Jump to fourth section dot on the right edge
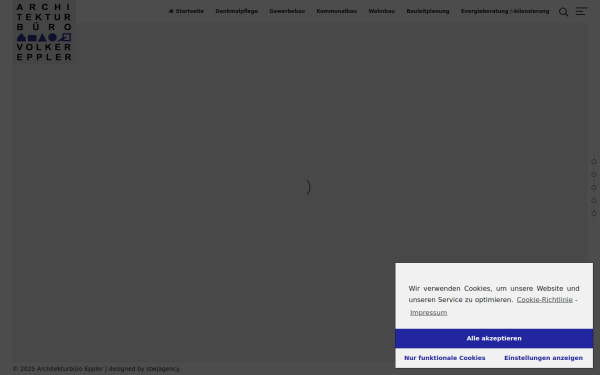The image size is (600, 375). click(x=593, y=201)
